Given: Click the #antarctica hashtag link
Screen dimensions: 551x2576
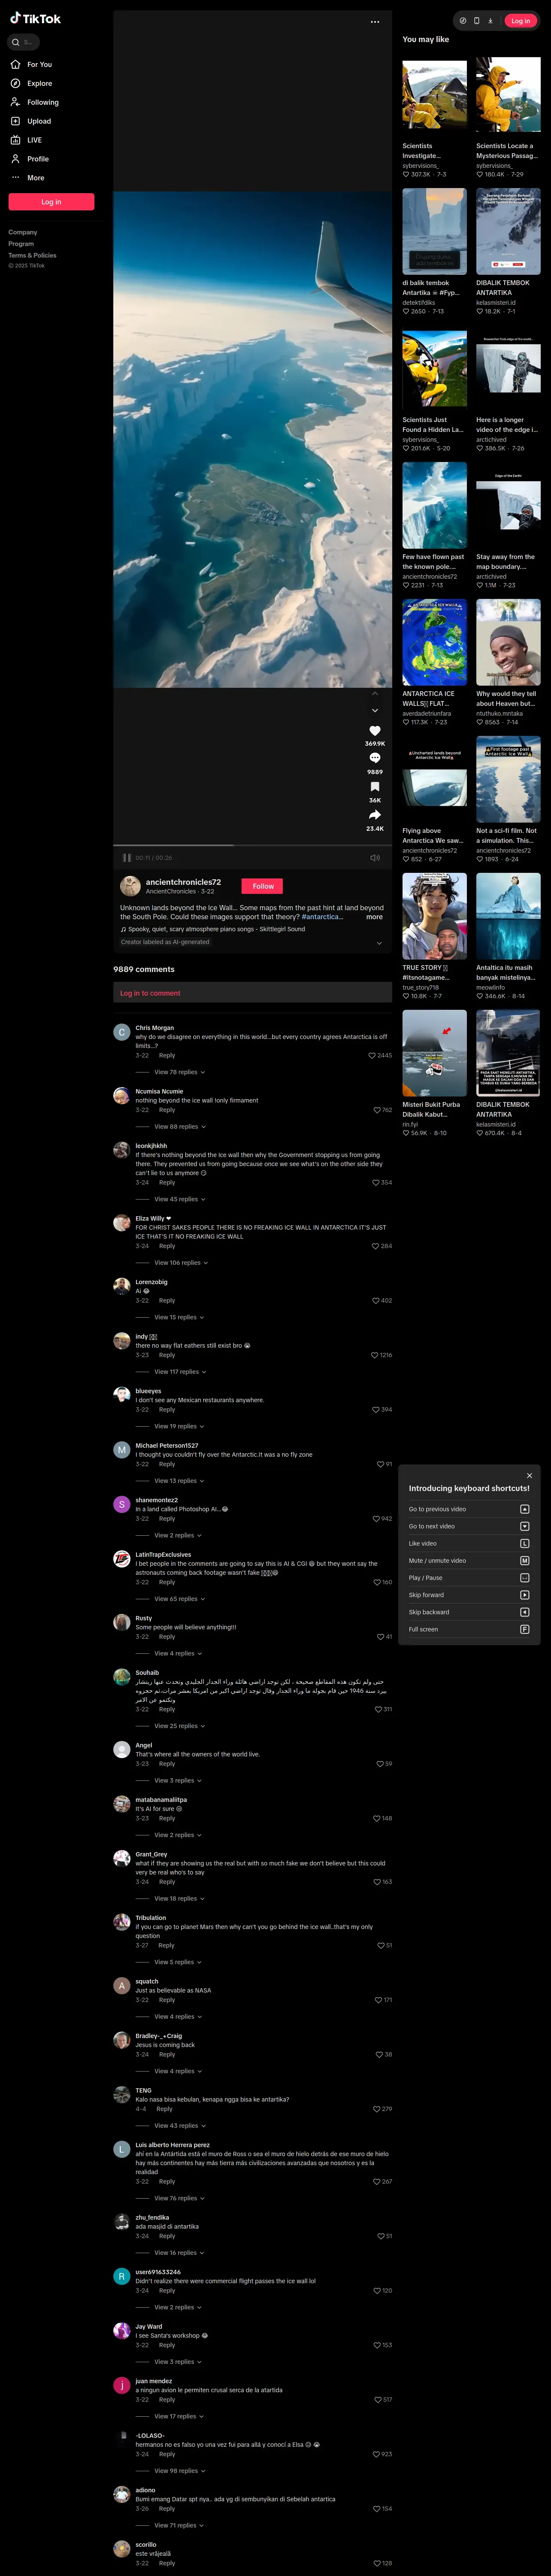Looking at the screenshot, I should [x=322, y=917].
